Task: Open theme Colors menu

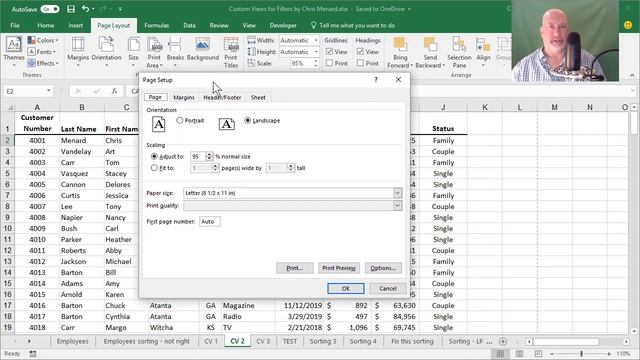Action: click(43, 40)
